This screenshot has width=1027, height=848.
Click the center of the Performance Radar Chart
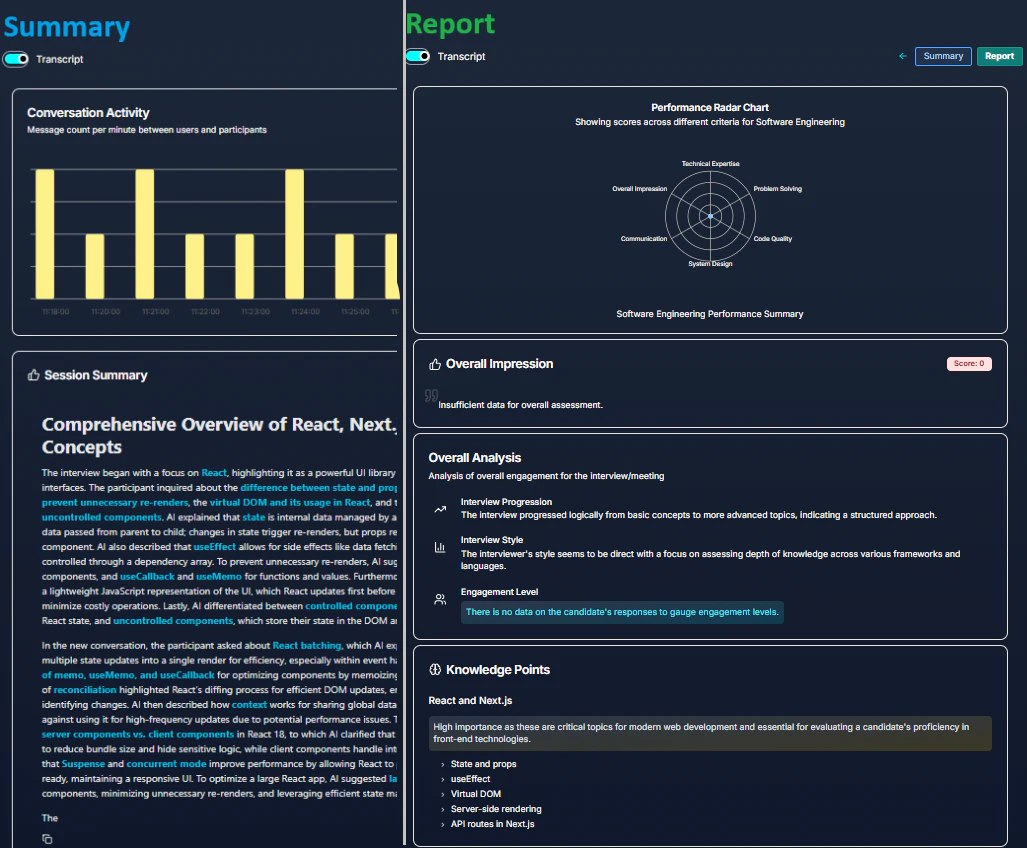tap(710, 216)
